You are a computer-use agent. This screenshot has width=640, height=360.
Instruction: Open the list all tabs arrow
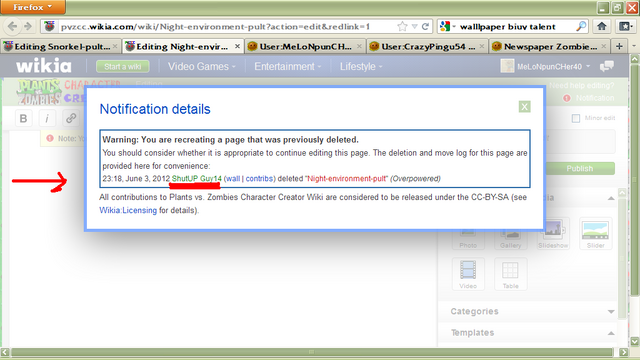[x=634, y=46]
